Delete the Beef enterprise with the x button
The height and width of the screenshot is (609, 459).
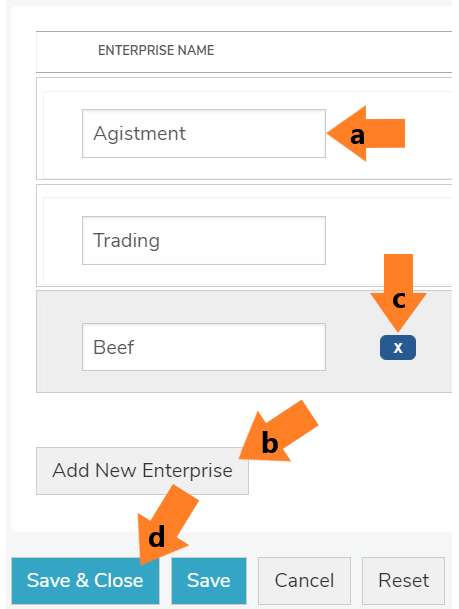pyautogui.click(x=398, y=347)
